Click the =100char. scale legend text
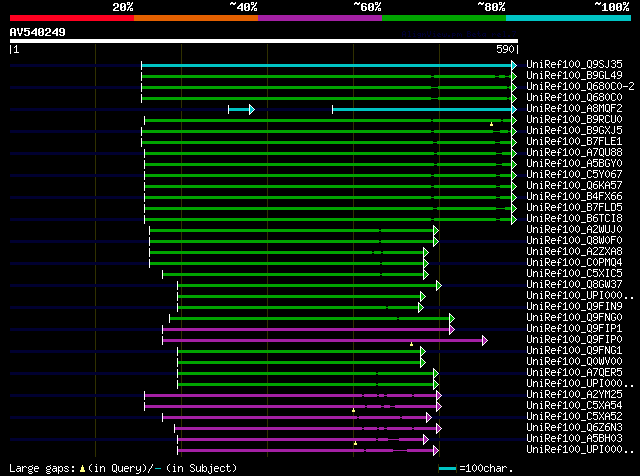This screenshot has width=640, height=476. click(486, 468)
